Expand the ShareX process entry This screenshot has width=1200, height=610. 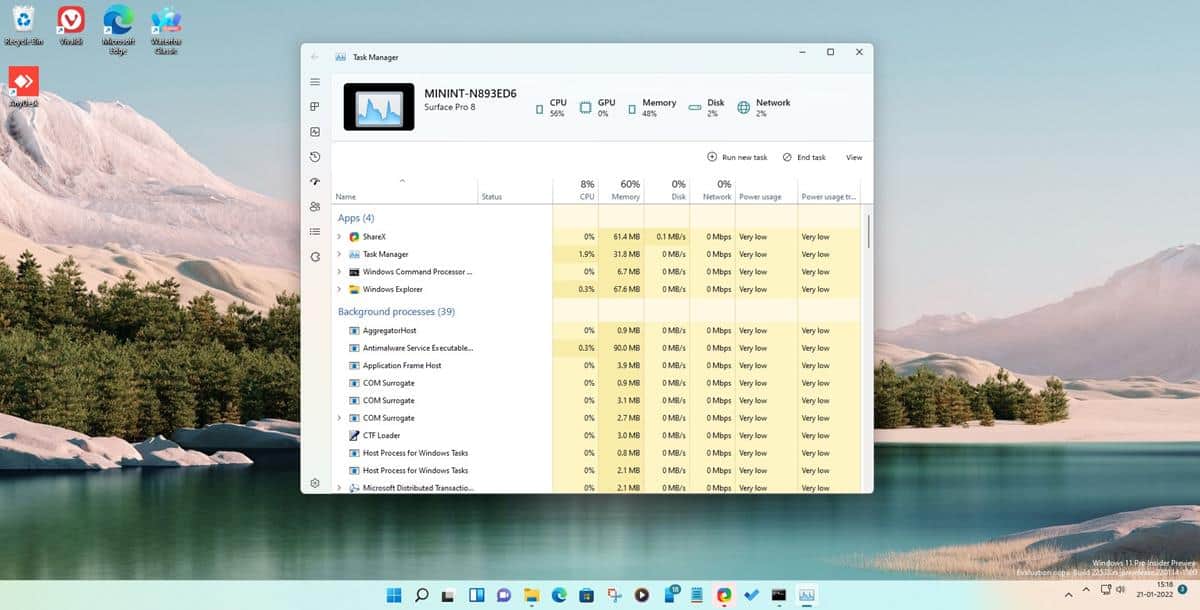coord(340,236)
